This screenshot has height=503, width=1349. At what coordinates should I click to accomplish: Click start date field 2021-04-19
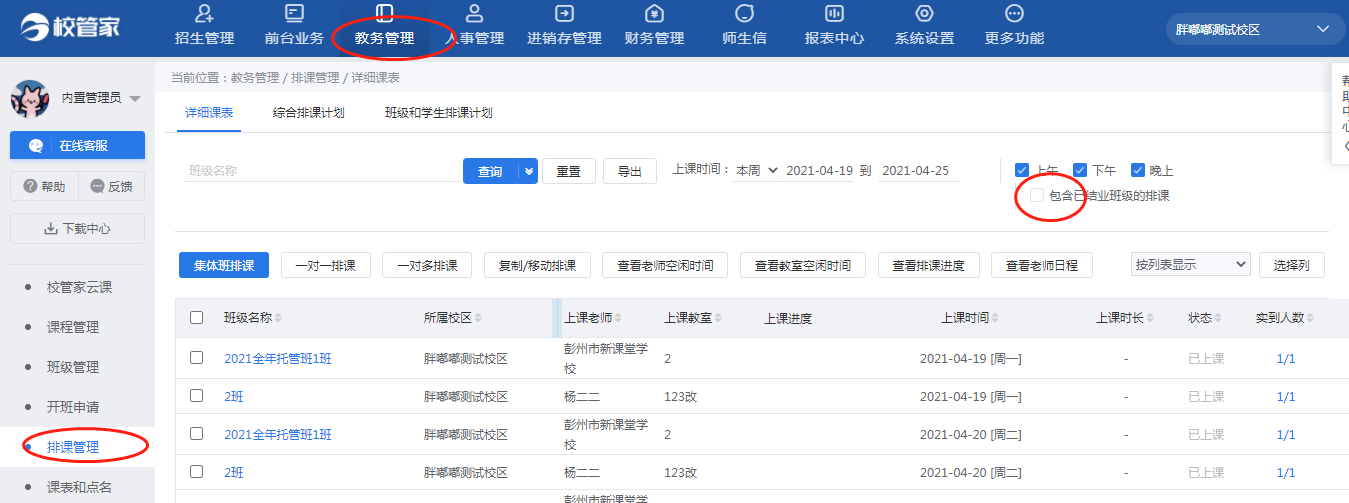click(x=819, y=171)
